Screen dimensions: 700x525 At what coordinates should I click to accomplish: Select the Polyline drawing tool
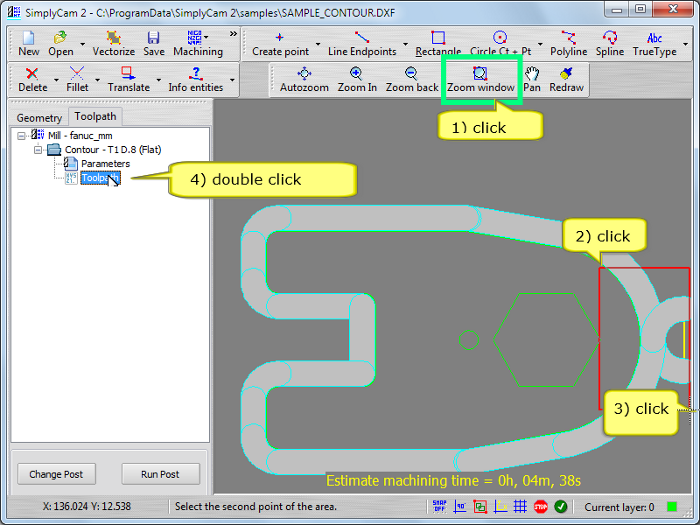[569, 43]
